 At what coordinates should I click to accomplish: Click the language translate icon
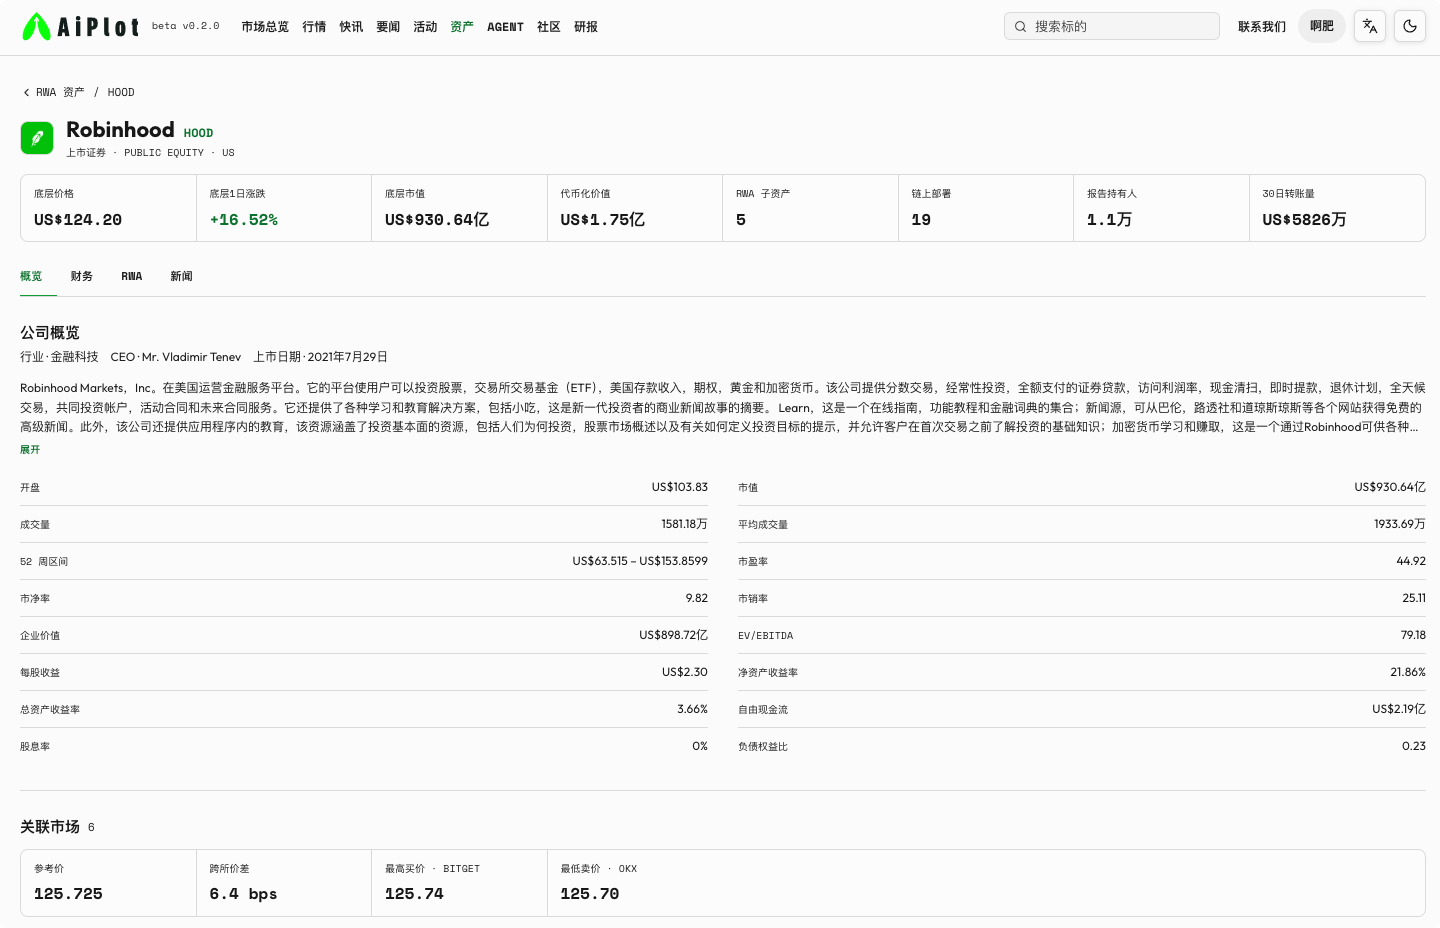coord(1370,26)
